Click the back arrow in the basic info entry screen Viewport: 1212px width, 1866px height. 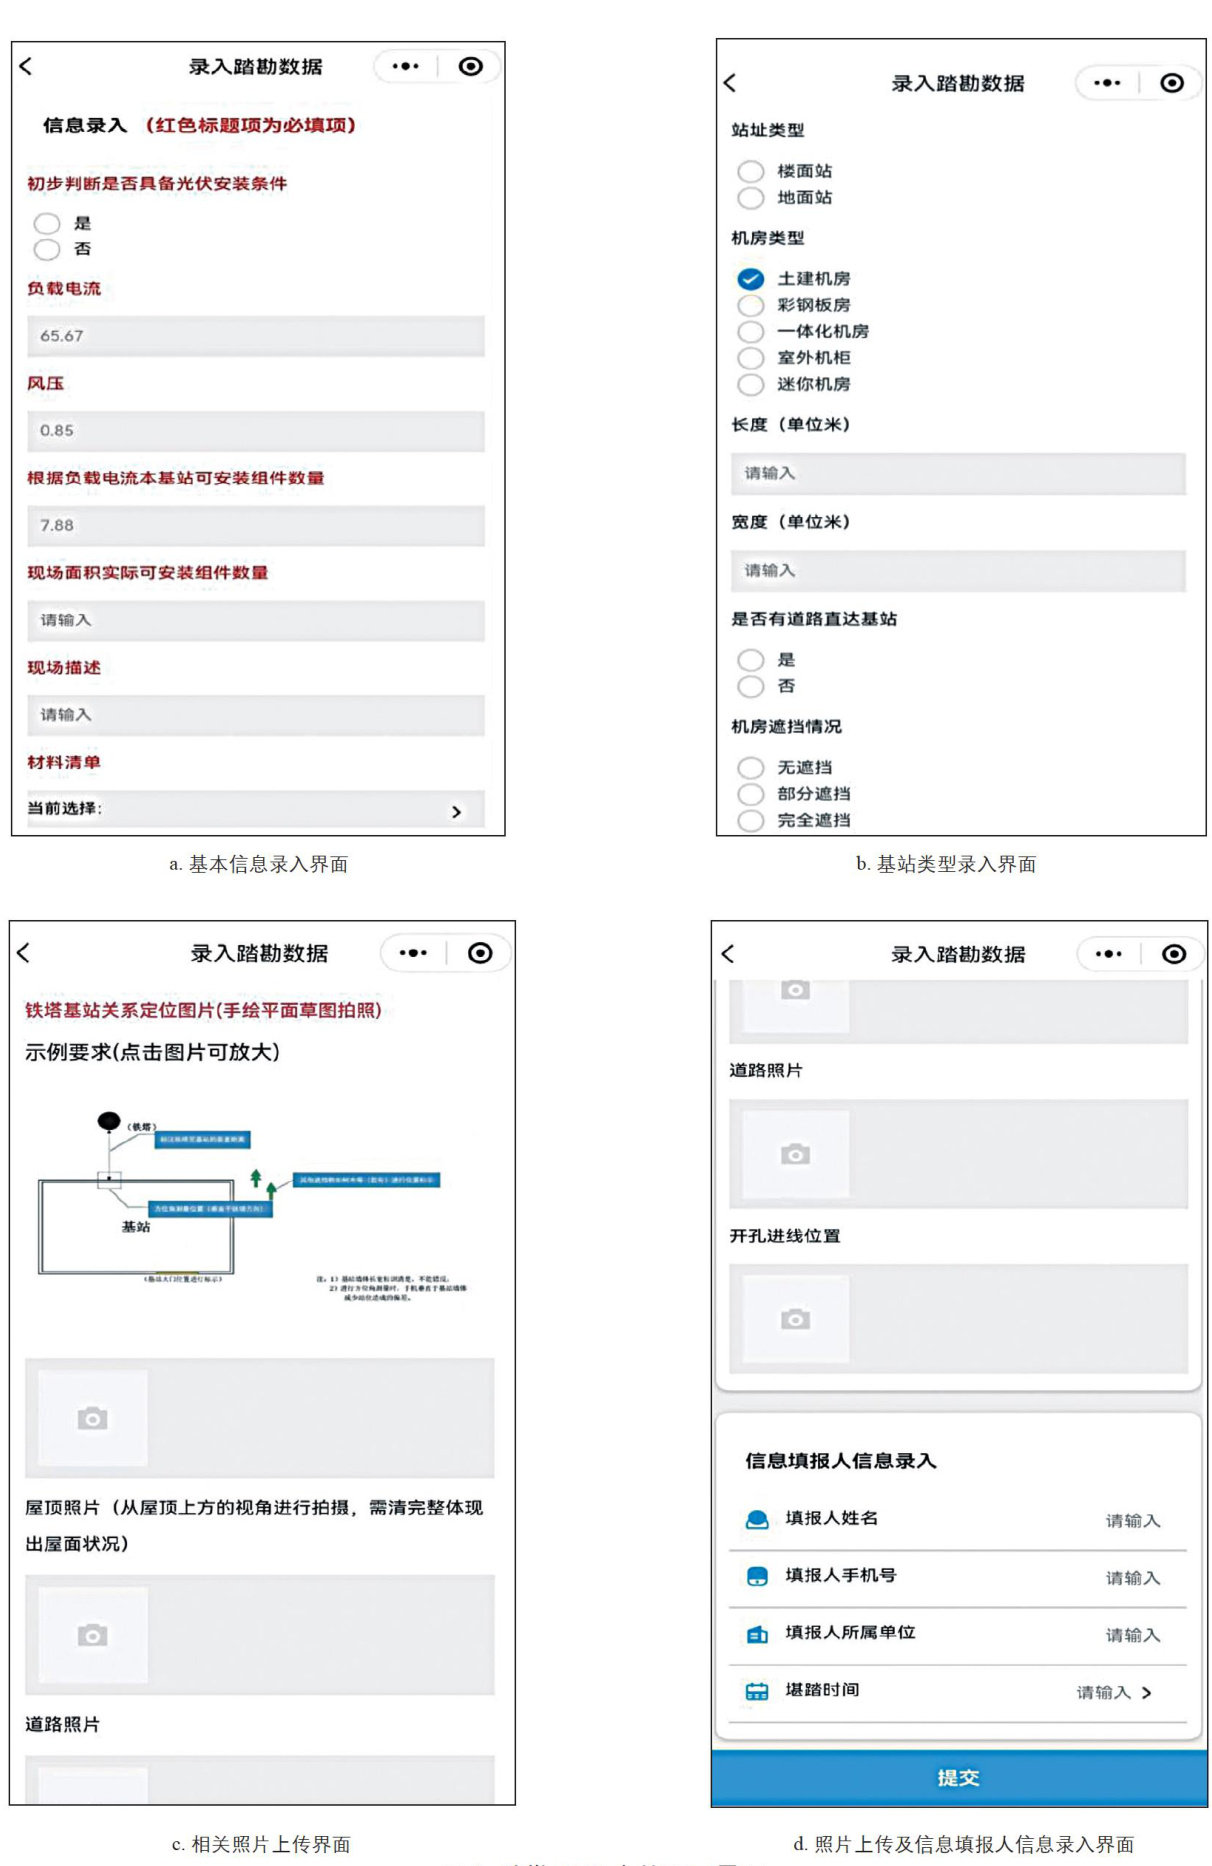click(x=26, y=66)
